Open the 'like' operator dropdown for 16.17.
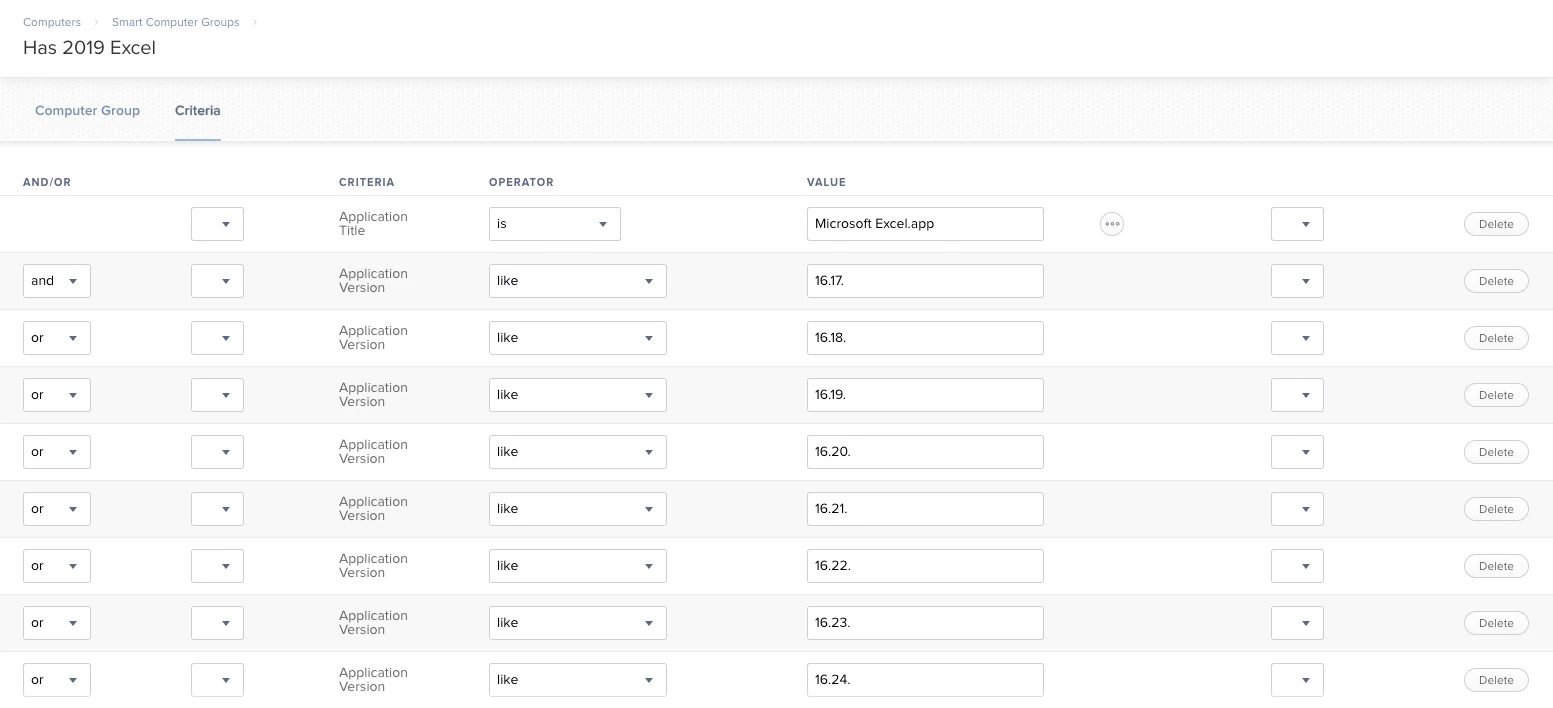 pos(578,281)
